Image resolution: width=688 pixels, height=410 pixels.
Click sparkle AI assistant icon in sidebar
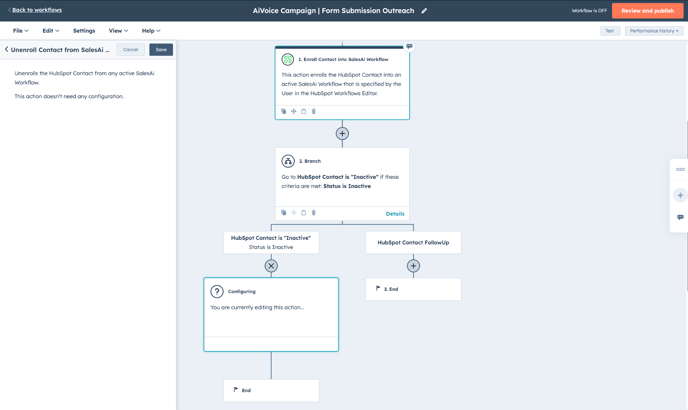coord(680,195)
